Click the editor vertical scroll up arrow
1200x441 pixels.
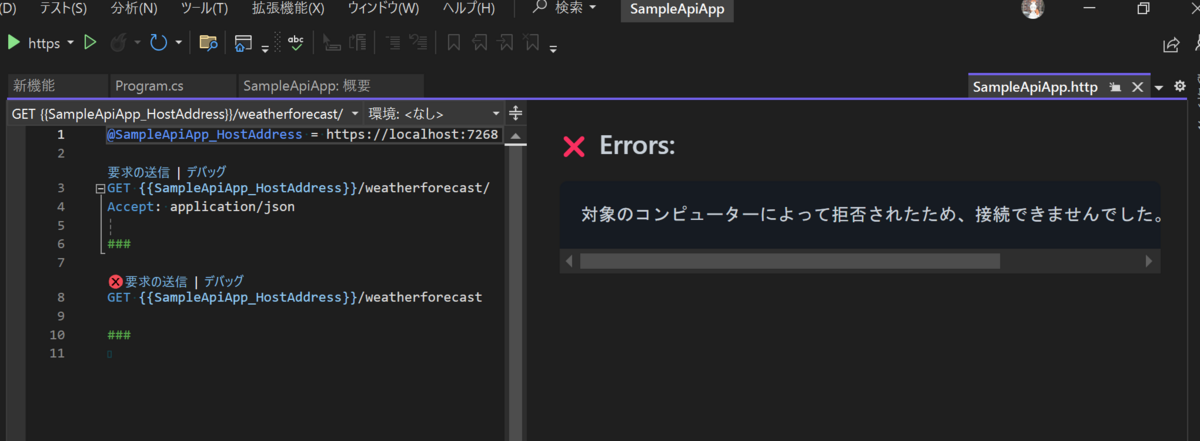coord(516,135)
